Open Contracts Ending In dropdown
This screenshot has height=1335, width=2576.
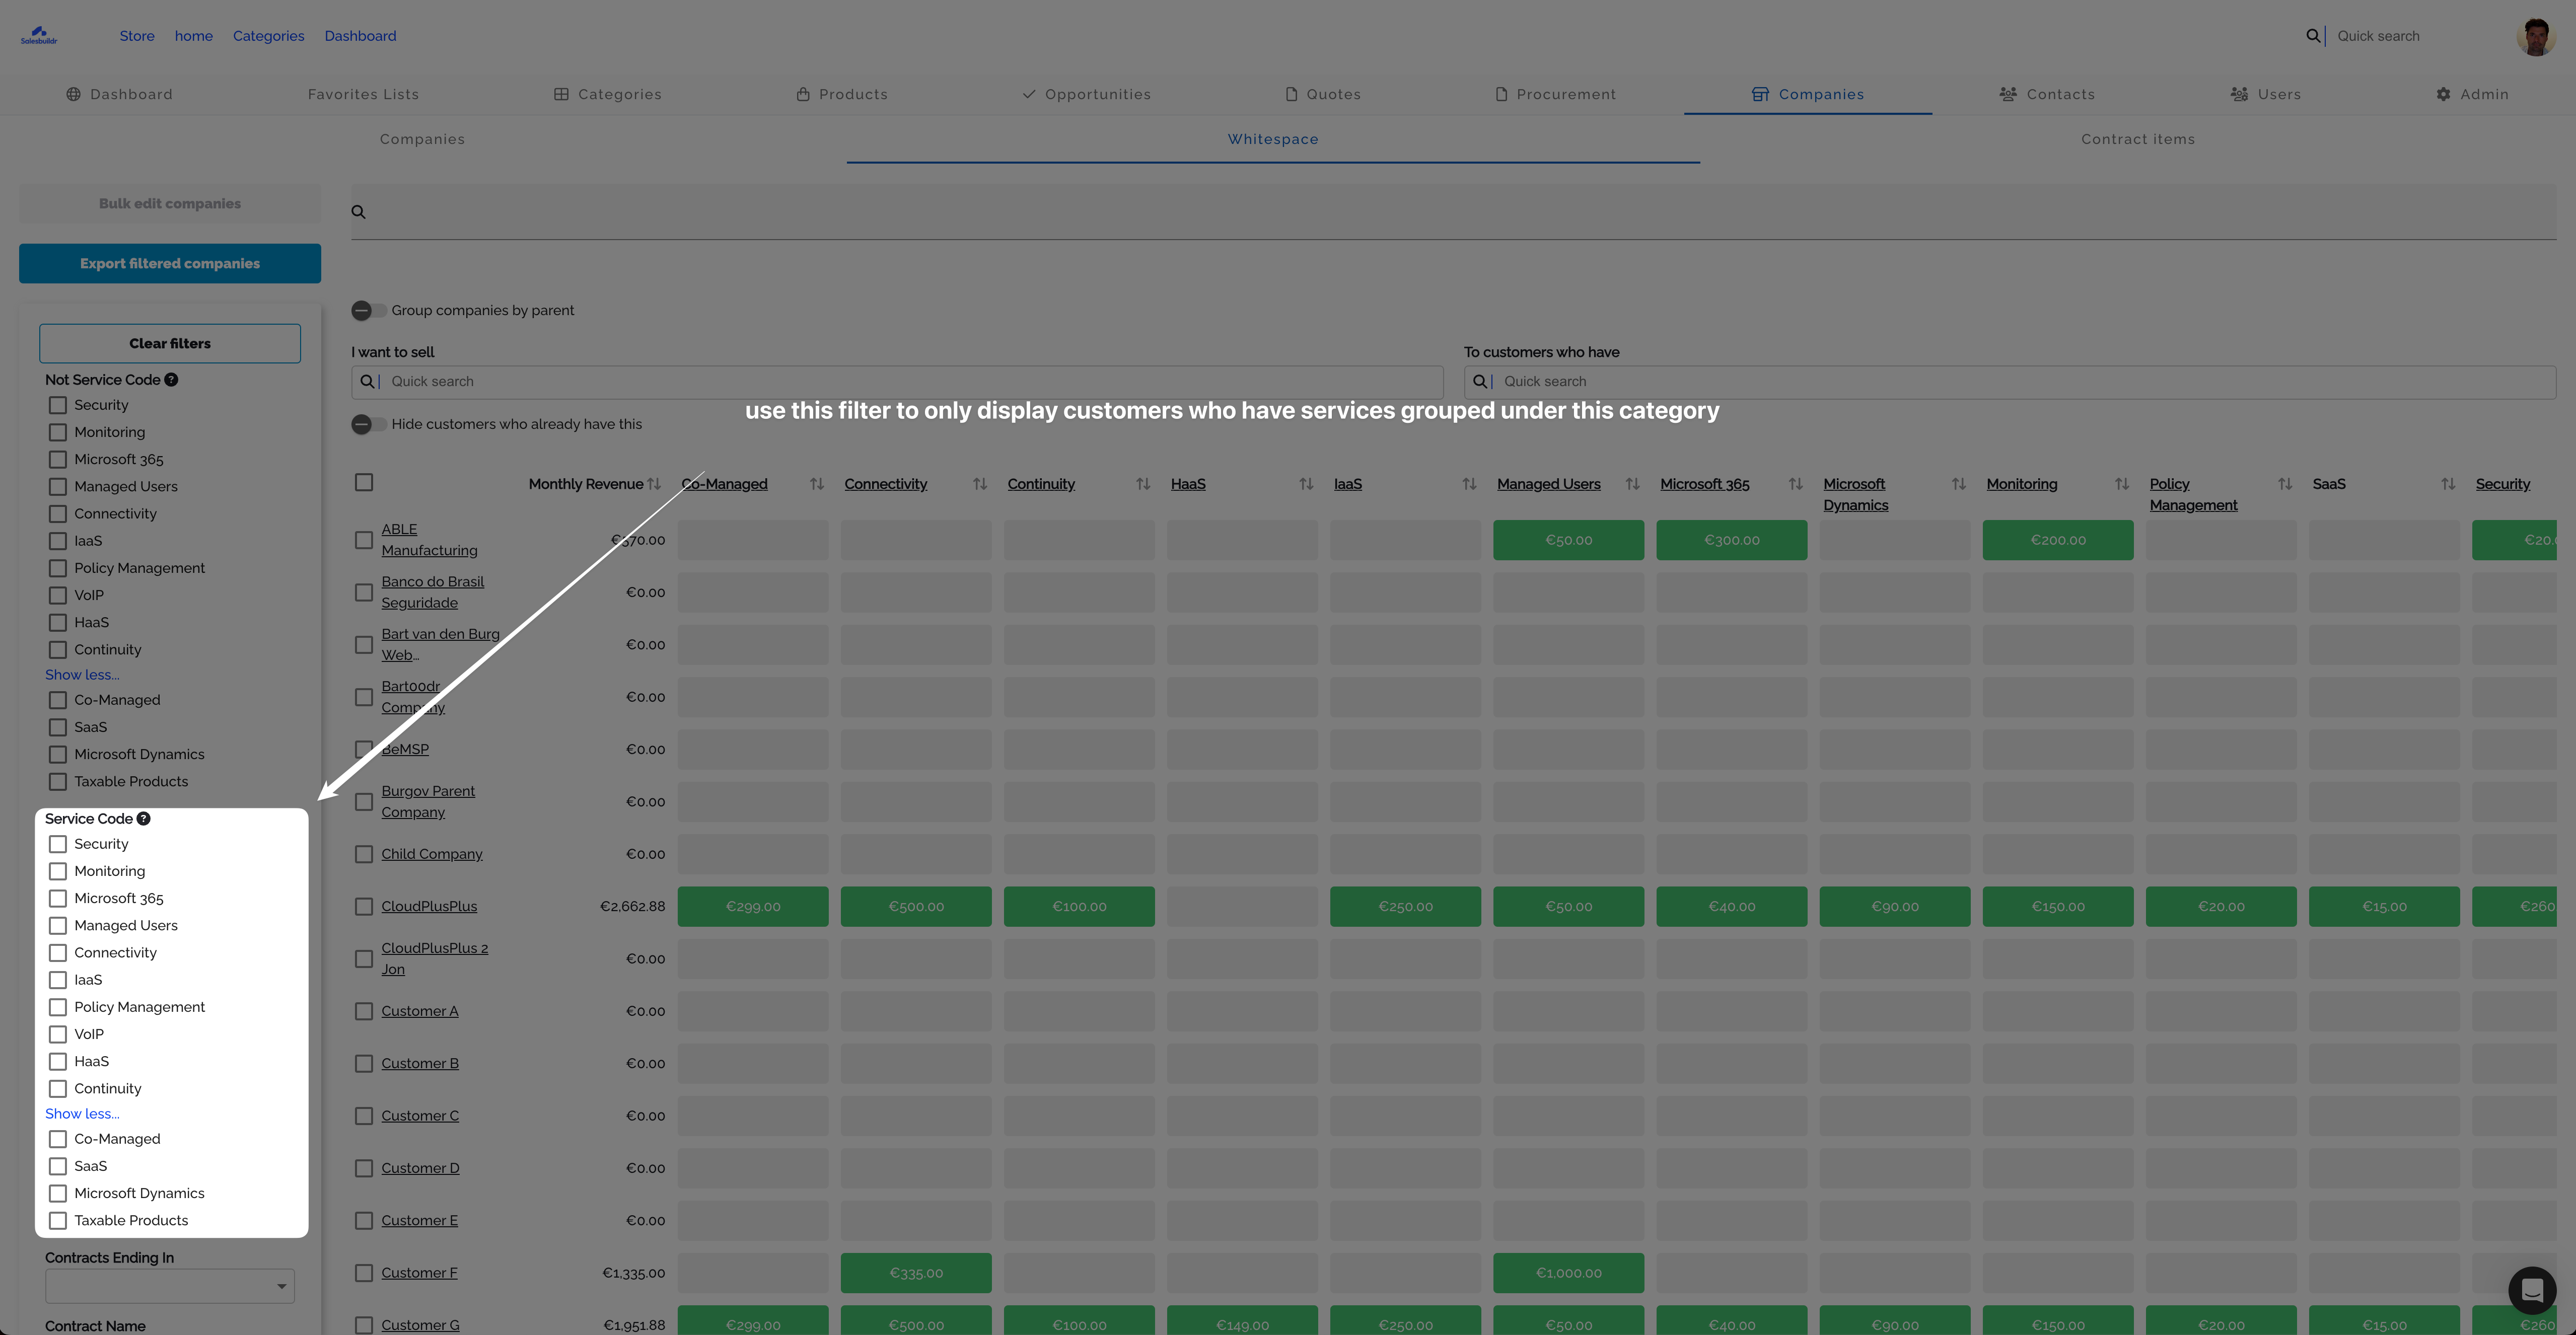(x=170, y=1286)
